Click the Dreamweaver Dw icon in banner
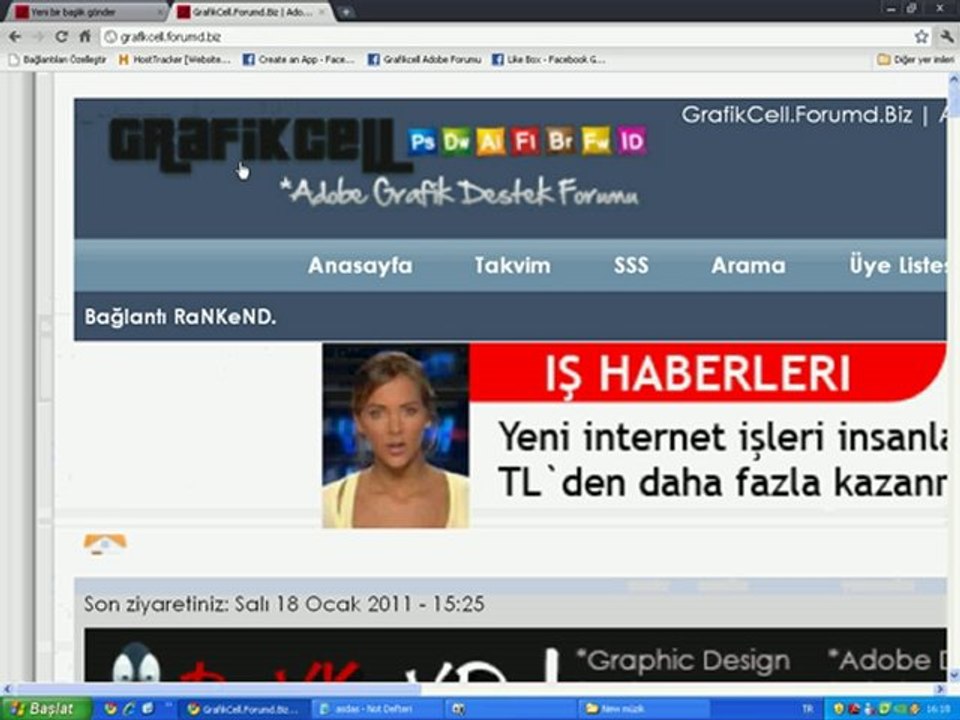960x720 pixels. coord(457,141)
